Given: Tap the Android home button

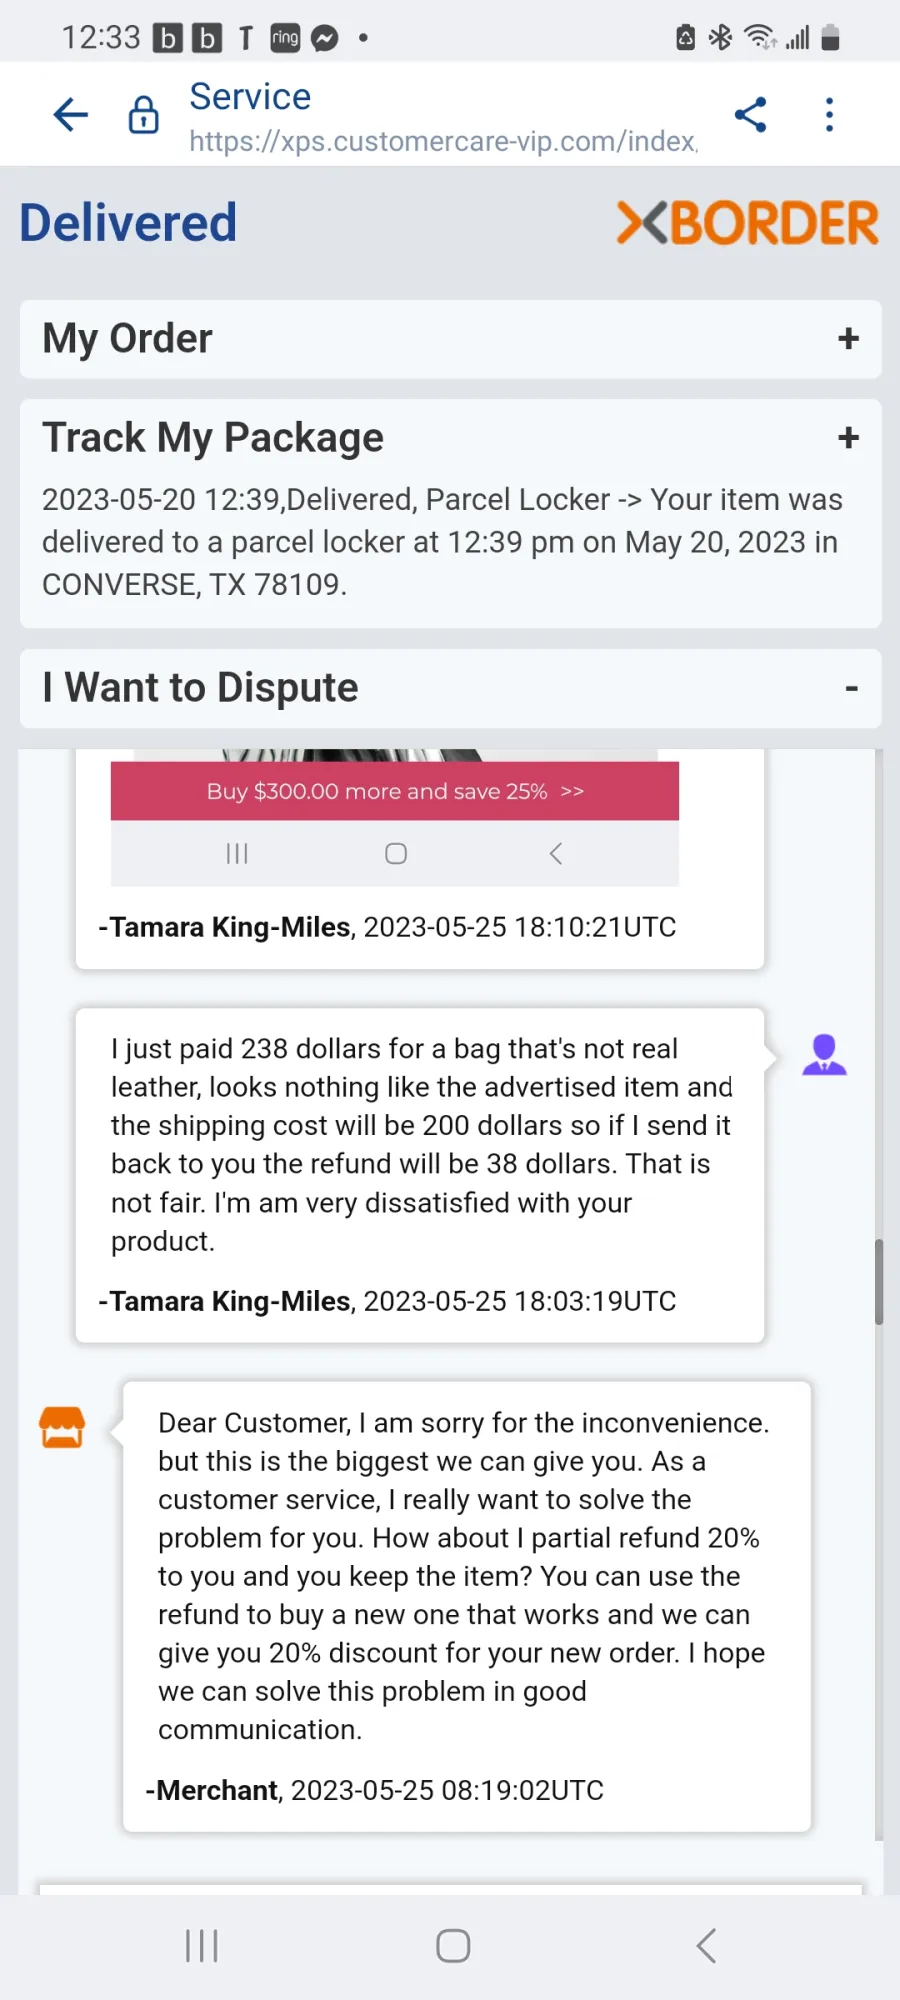Looking at the screenshot, I should [453, 1946].
